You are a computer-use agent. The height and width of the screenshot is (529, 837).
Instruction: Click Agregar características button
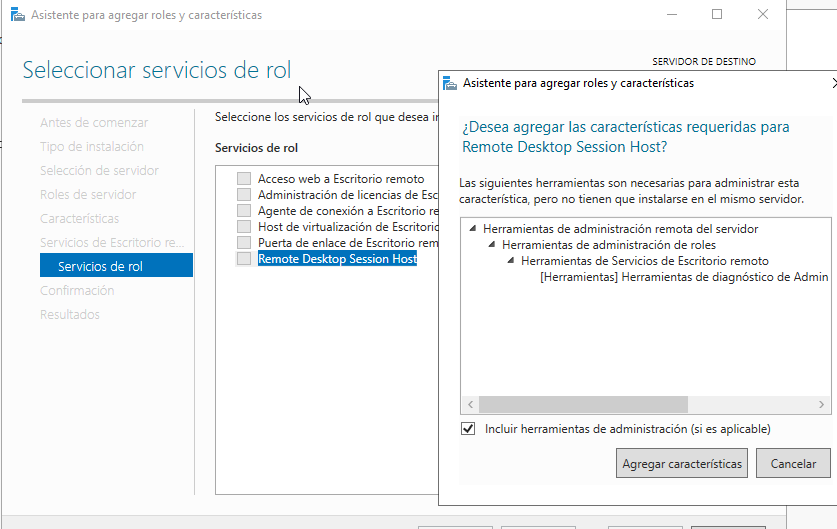coord(682,463)
